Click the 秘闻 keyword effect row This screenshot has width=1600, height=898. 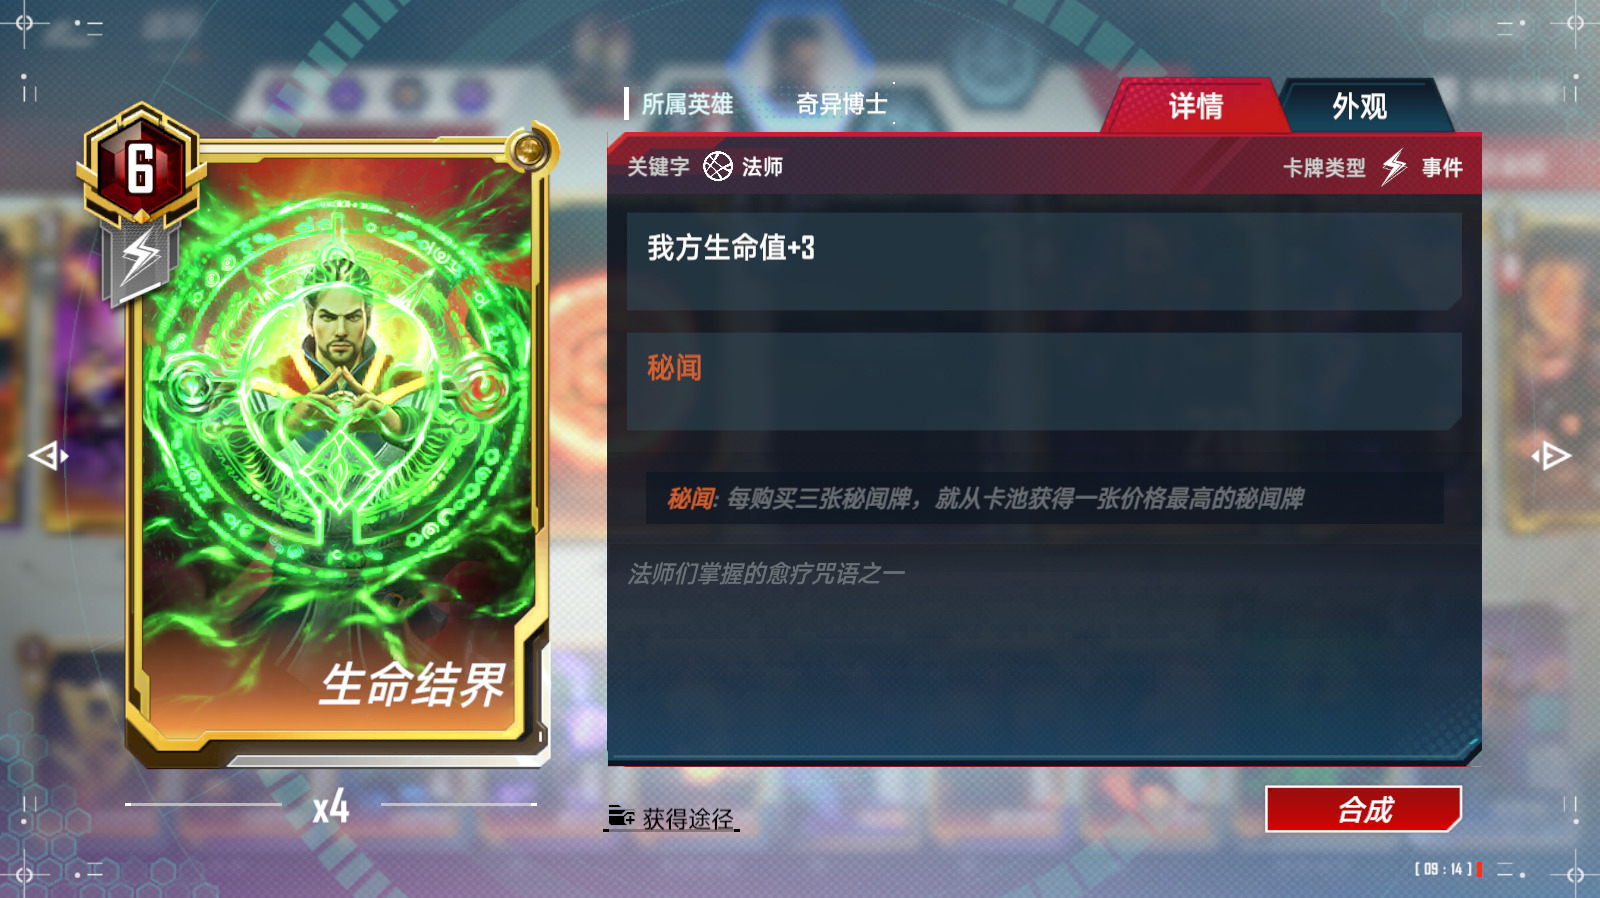pos(1044,382)
